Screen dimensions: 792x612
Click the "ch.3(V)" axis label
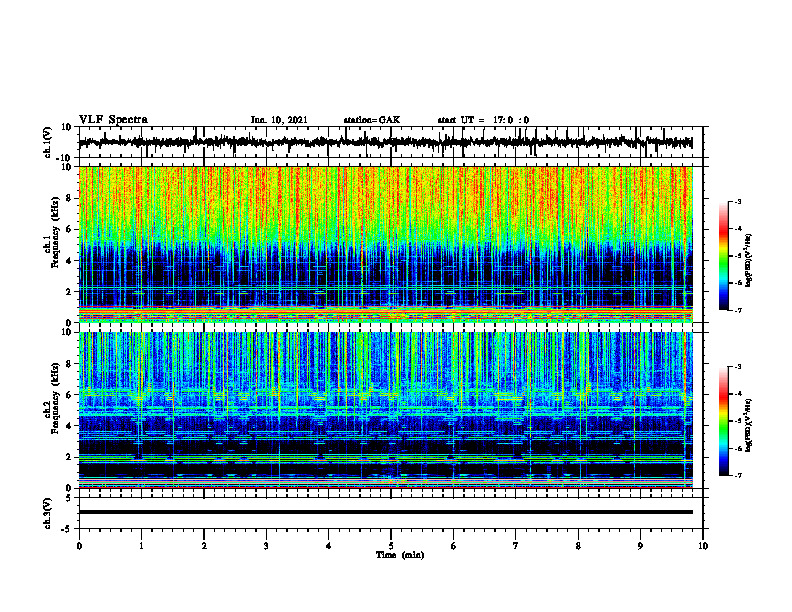(48, 513)
